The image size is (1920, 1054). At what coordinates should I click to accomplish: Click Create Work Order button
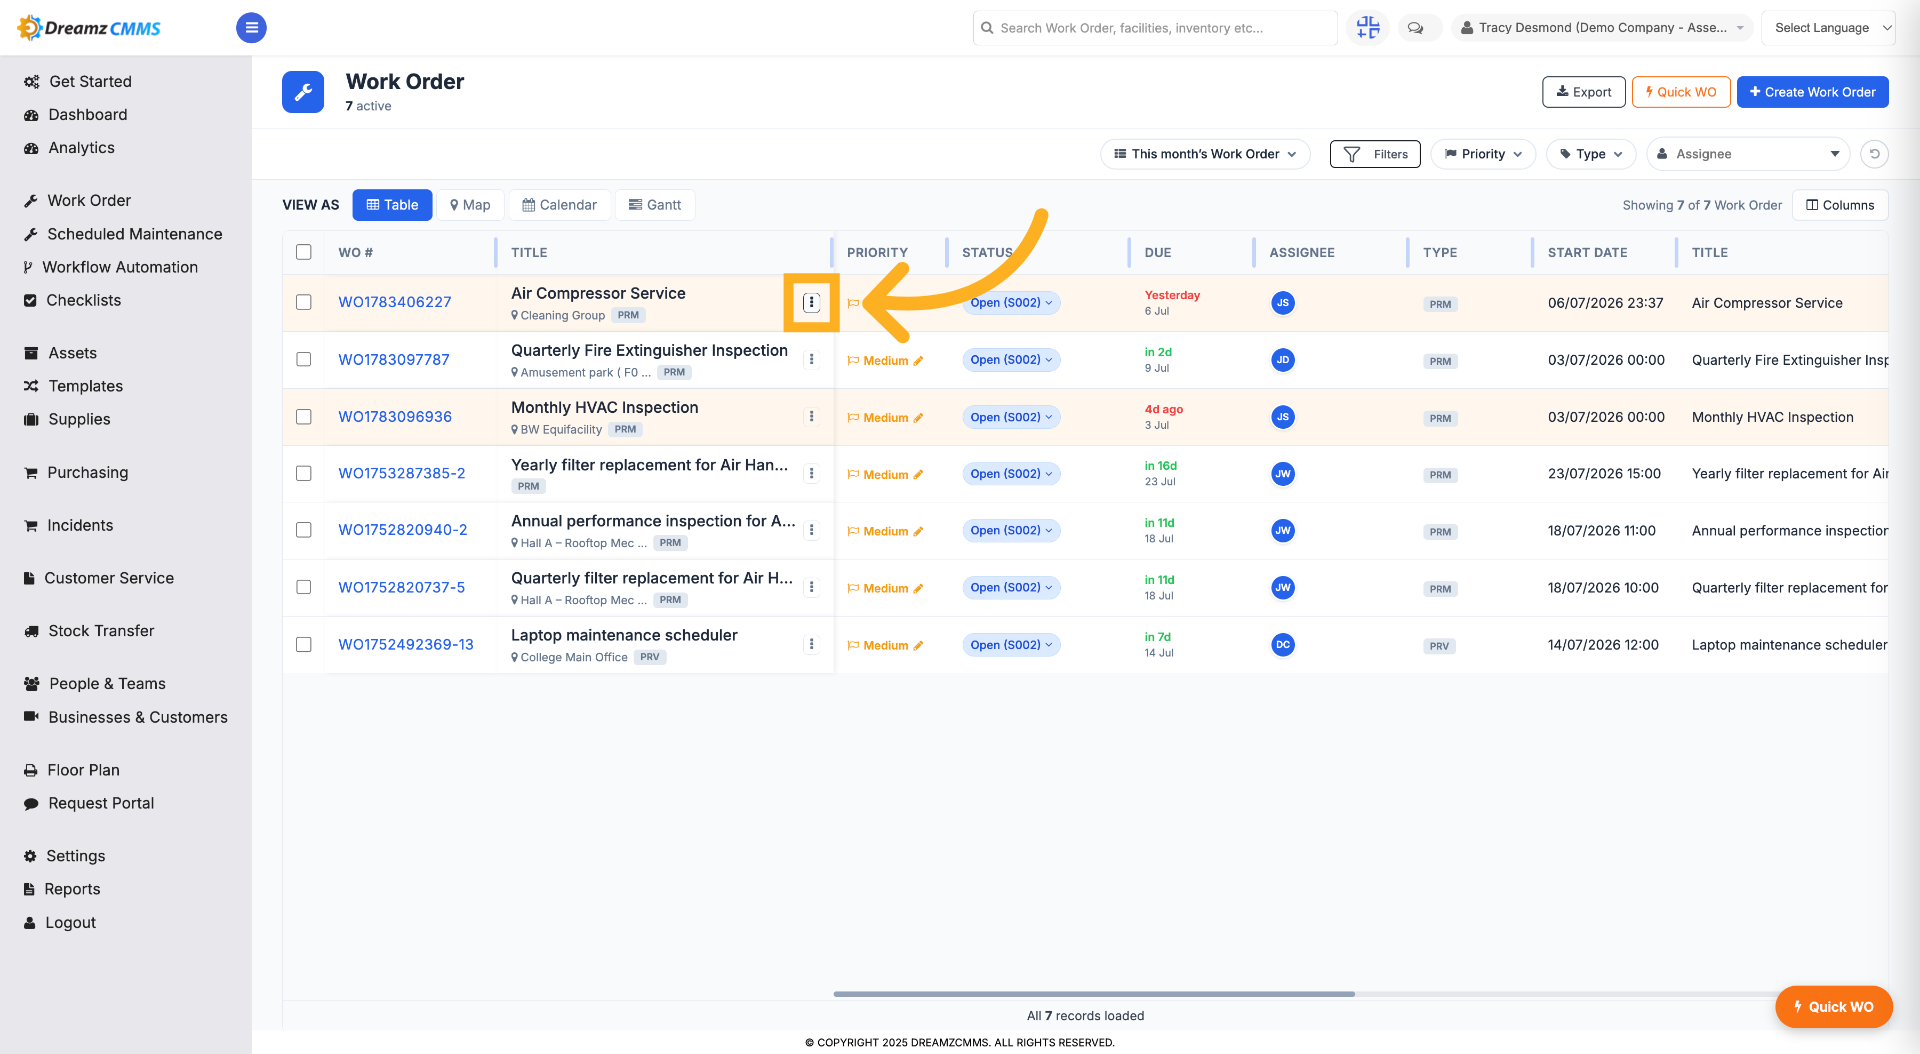coord(1812,92)
